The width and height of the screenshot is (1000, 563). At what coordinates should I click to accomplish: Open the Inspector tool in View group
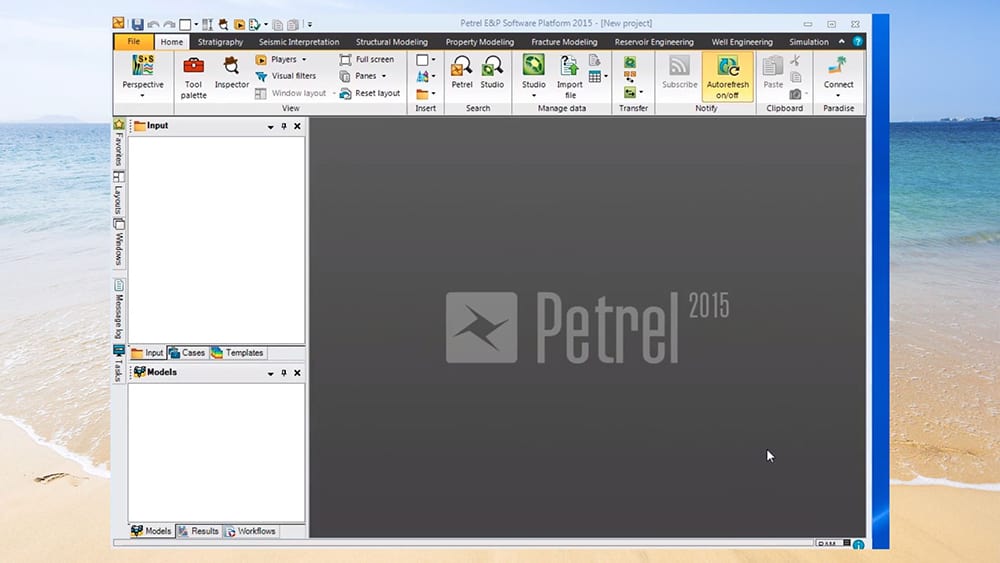tap(231, 65)
